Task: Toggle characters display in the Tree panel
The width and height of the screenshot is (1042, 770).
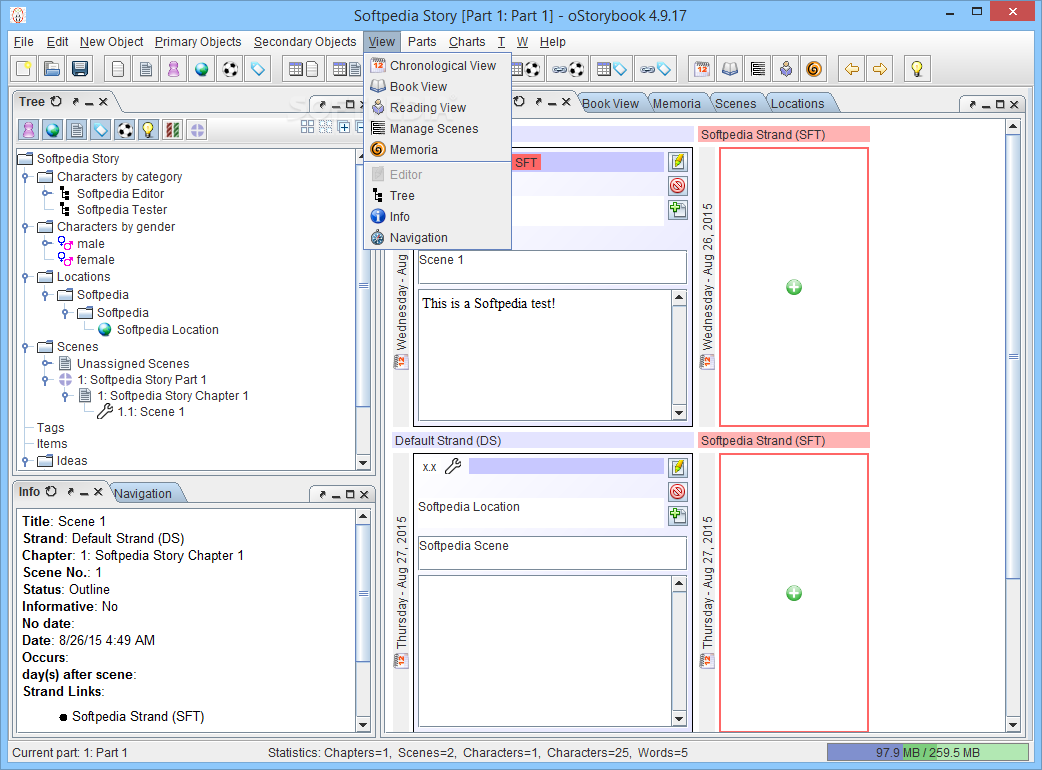Action: [x=29, y=130]
